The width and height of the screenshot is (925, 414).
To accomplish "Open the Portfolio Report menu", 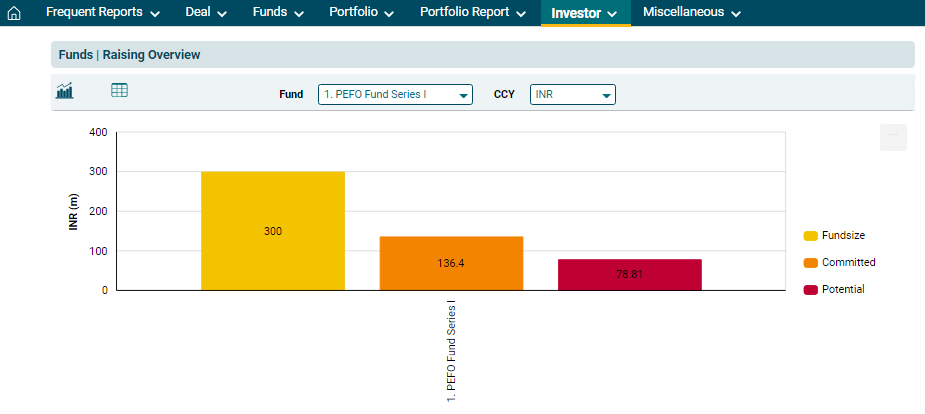I will [x=473, y=13].
